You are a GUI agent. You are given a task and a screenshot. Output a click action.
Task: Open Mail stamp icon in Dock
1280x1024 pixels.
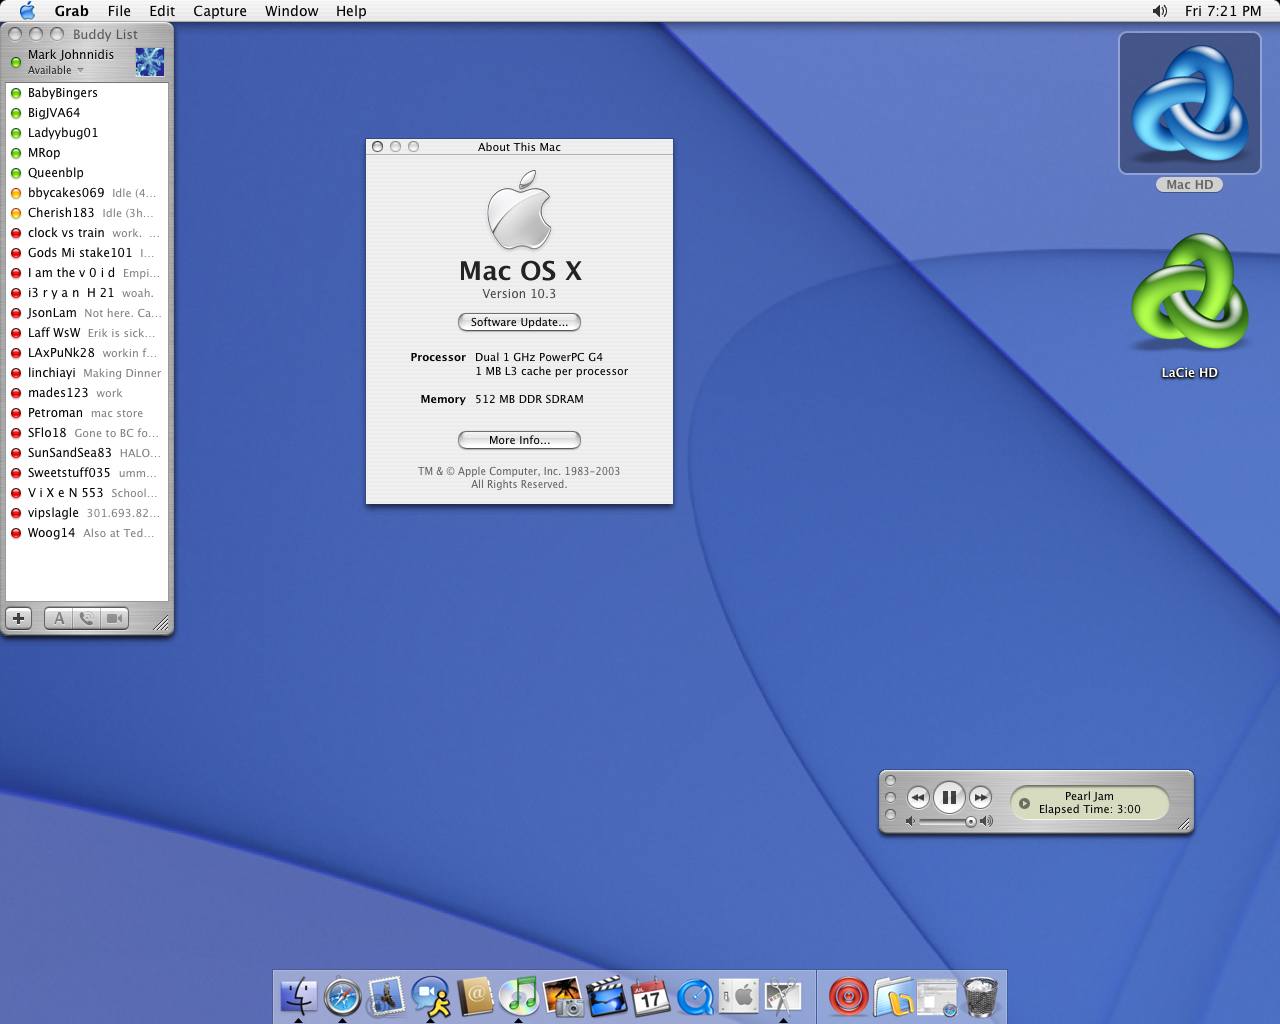[x=386, y=995]
